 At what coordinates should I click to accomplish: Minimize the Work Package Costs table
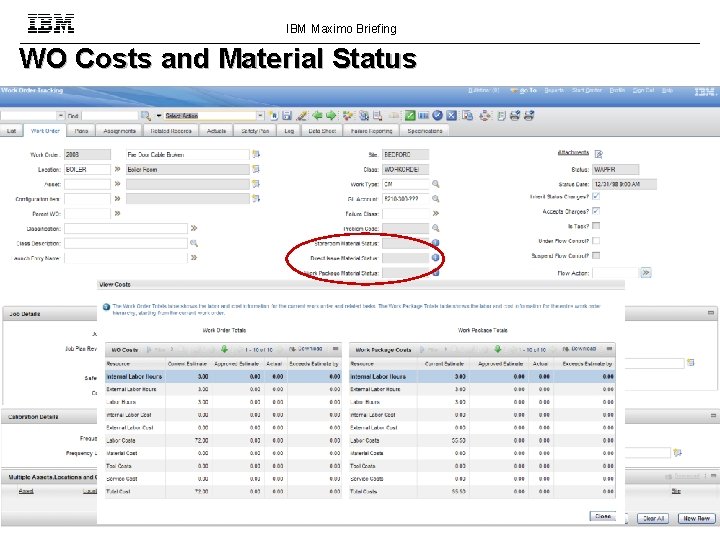609,349
